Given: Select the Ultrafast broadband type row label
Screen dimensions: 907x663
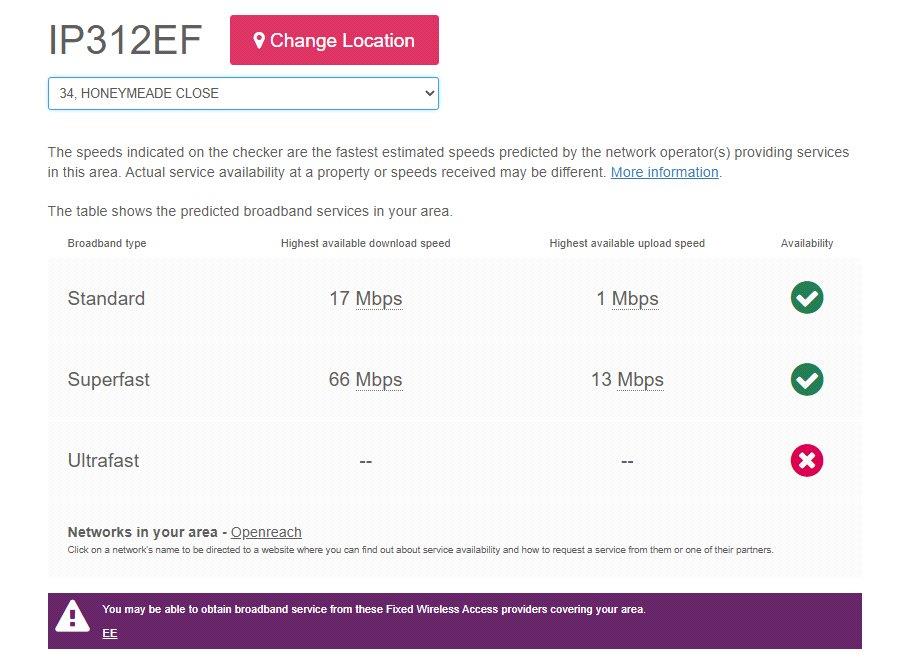Looking at the screenshot, I should point(104,461).
